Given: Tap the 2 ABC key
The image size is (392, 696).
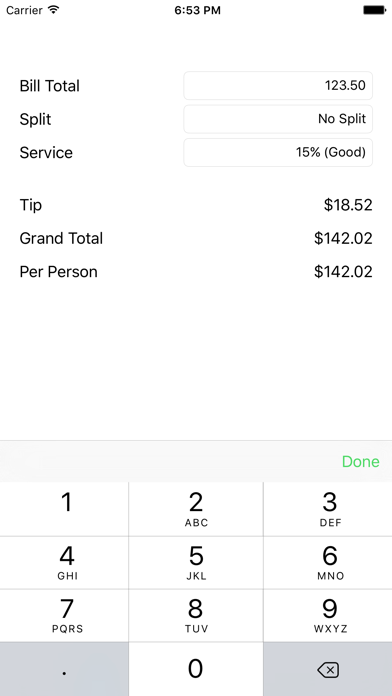Looking at the screenshot, I should 196,509.
